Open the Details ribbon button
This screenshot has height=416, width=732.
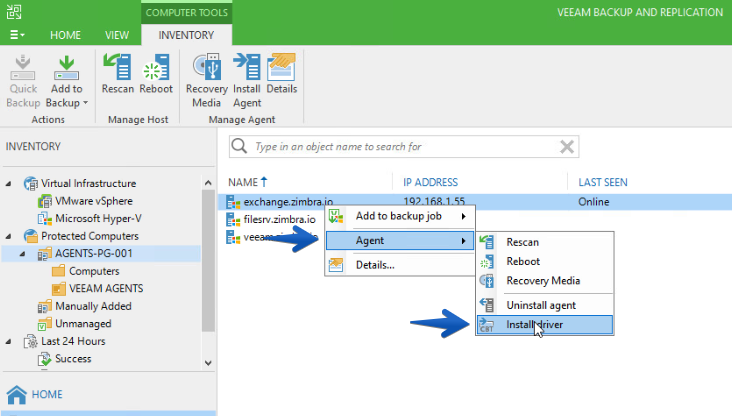pyautogui.click(x=282, y=74)
